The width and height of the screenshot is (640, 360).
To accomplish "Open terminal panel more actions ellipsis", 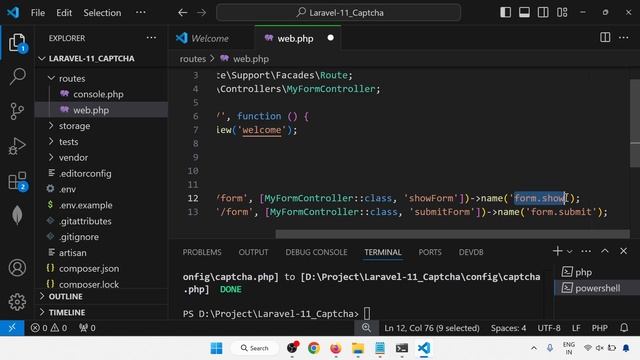I will tap(586, 251).
